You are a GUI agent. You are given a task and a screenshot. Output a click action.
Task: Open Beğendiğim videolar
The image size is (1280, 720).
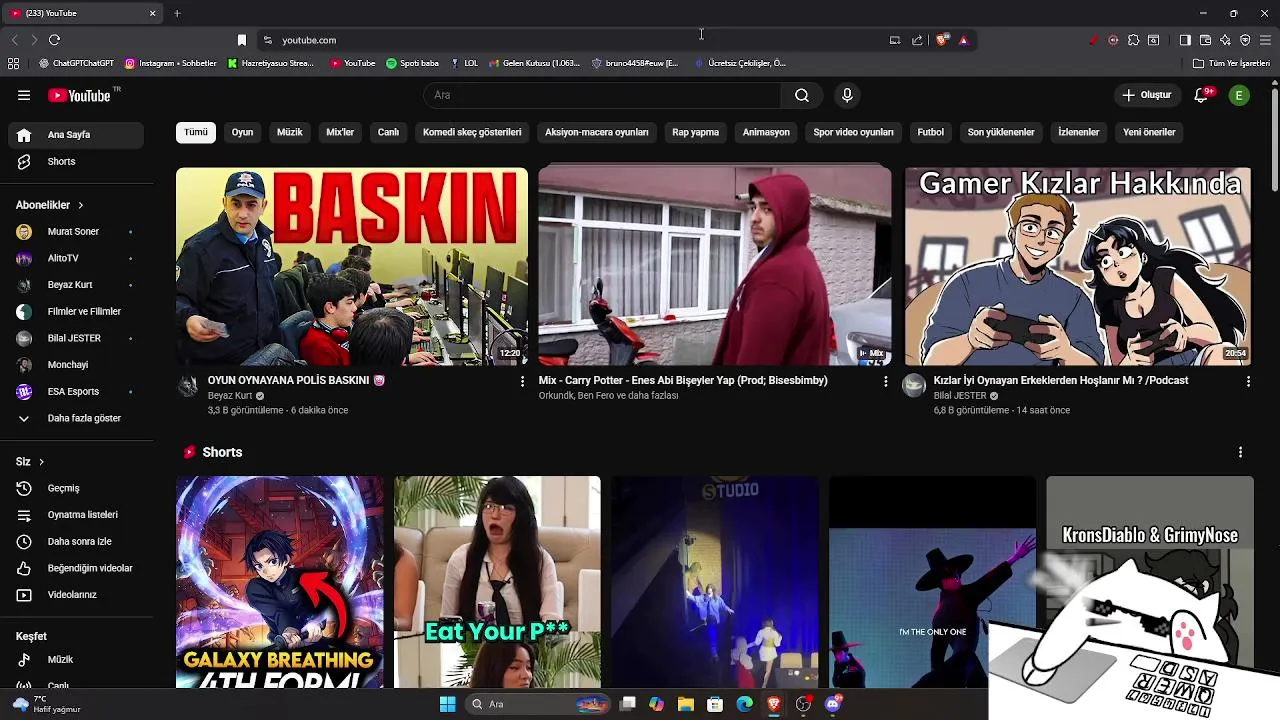76,568
